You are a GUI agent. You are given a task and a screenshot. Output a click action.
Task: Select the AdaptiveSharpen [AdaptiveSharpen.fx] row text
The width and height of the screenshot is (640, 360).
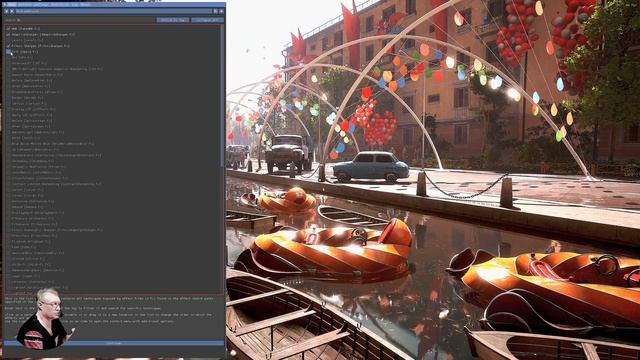coord(43,35)
